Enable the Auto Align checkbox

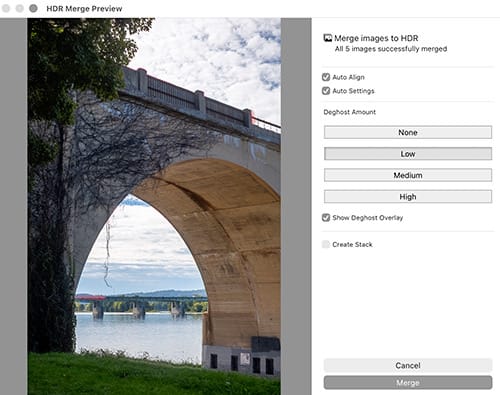click(326, 77)
